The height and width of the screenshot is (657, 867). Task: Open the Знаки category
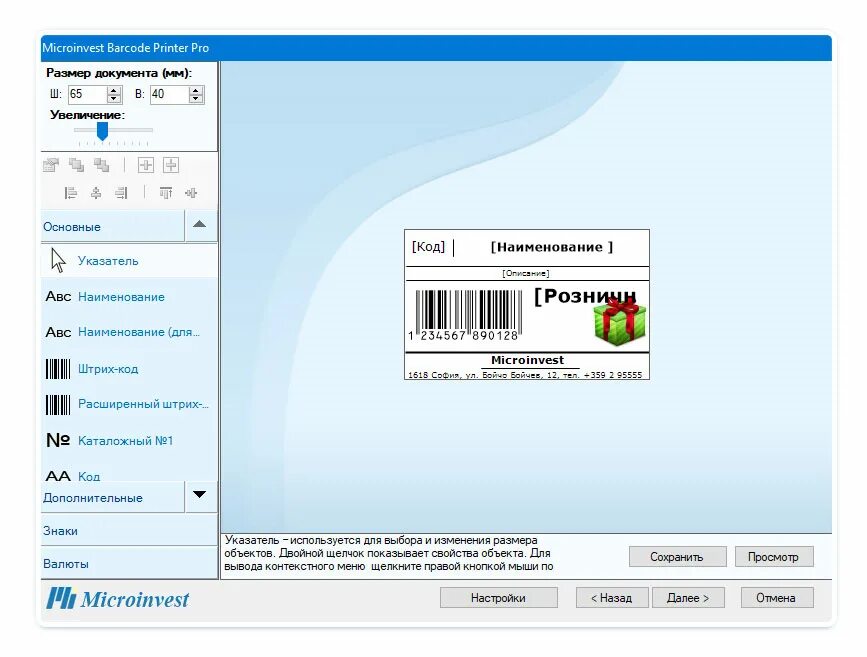(x=129, y=530)
